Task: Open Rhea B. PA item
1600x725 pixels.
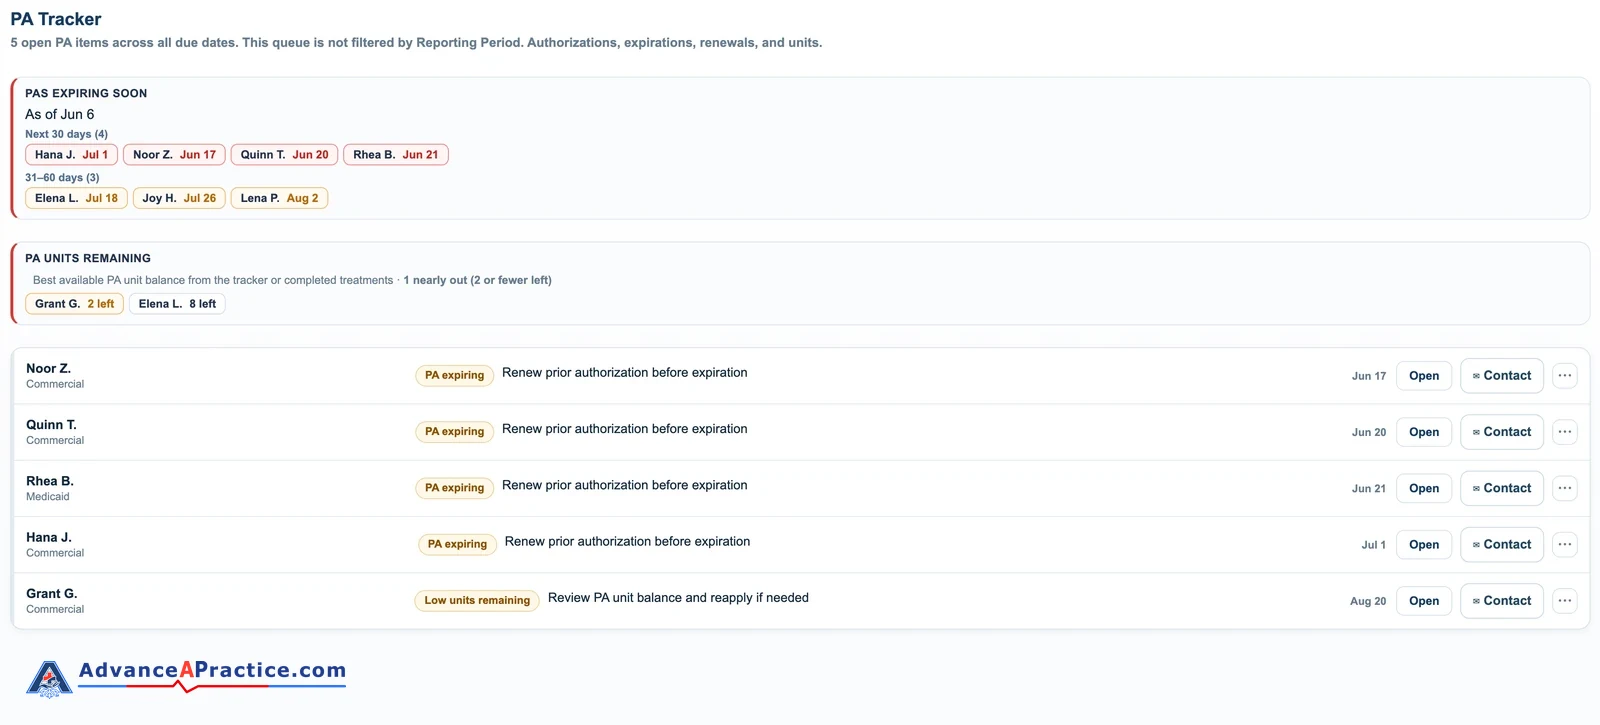Action: tap(1424, 488)
